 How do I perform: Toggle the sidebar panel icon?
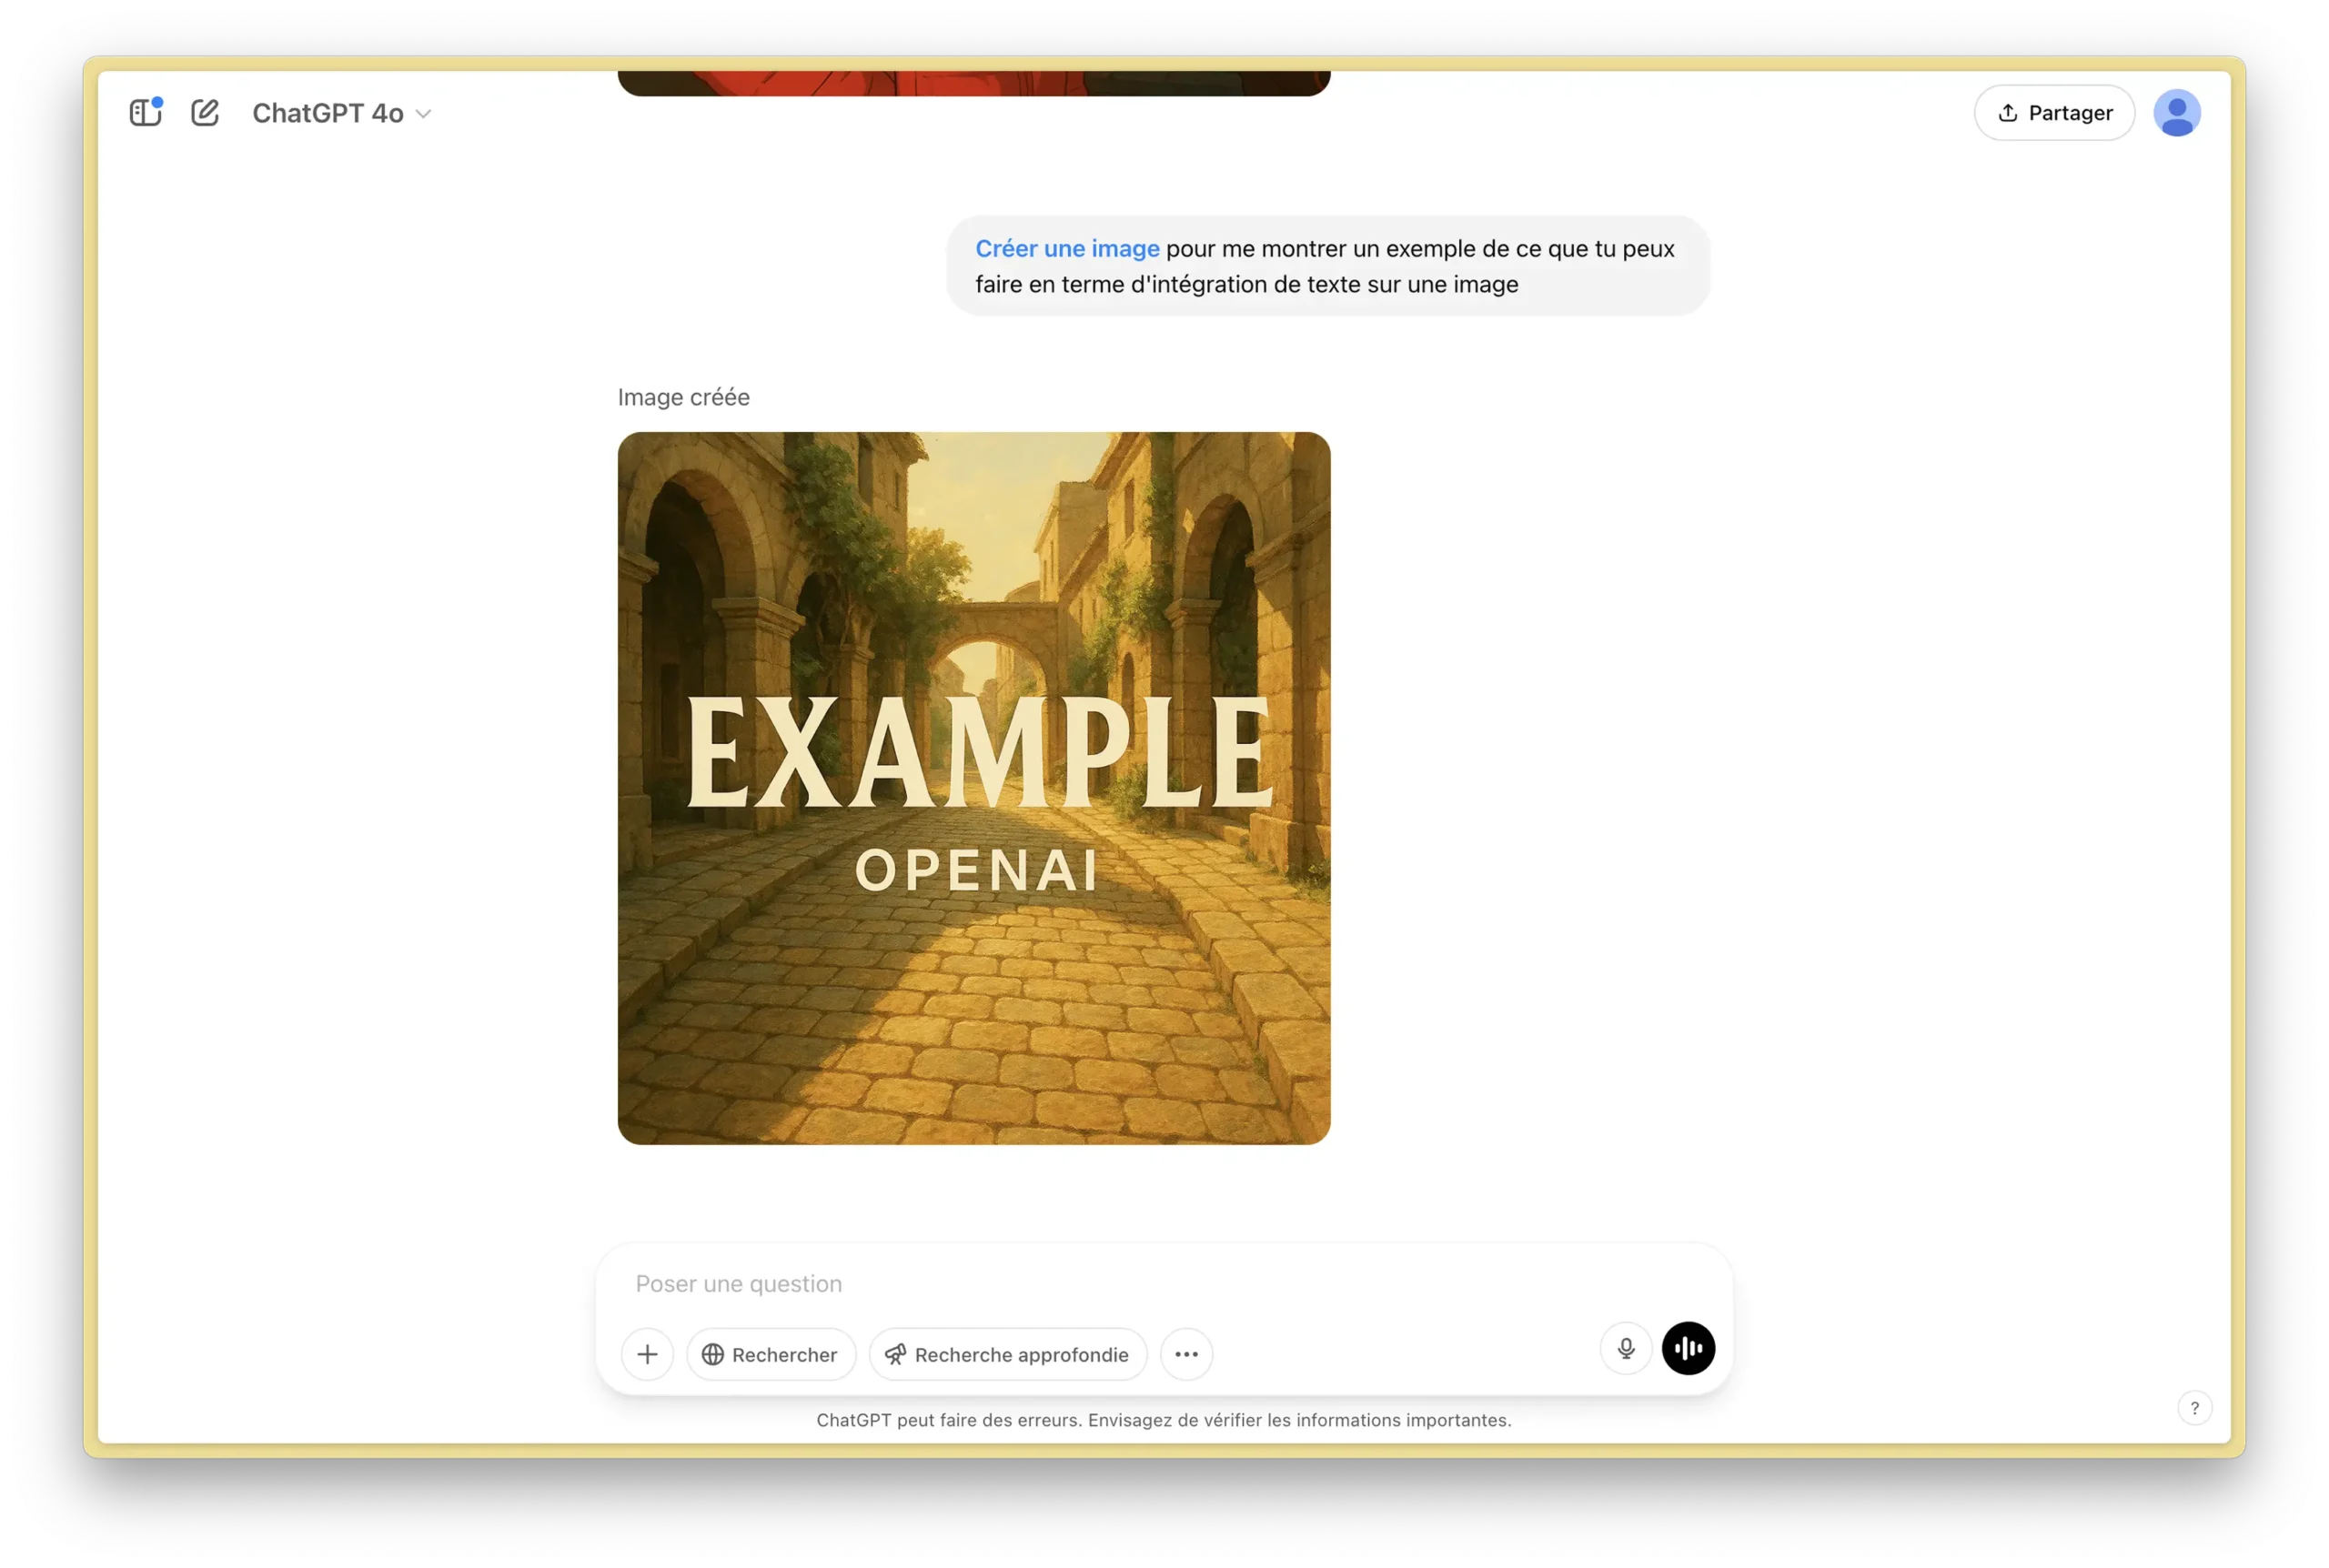tap(145, 113)
